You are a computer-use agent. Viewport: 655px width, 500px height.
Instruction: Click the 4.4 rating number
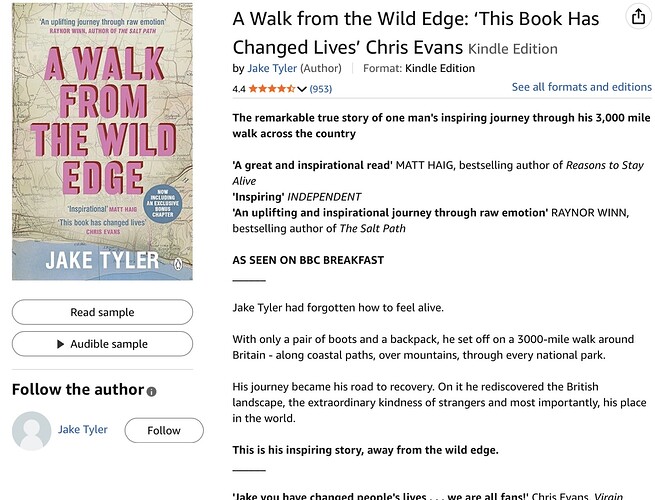pos(239,89)
